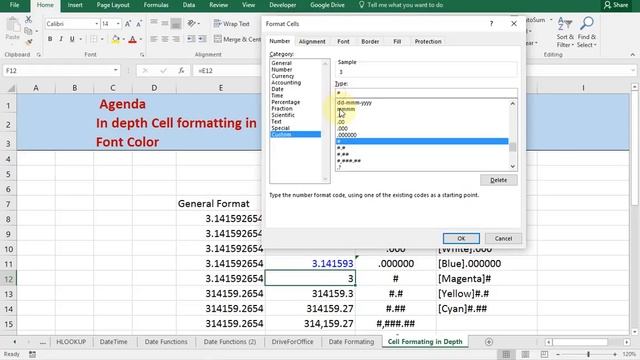Click the Type format code input field
Viewport: 640px width, 360px height.
click(426, 93)
